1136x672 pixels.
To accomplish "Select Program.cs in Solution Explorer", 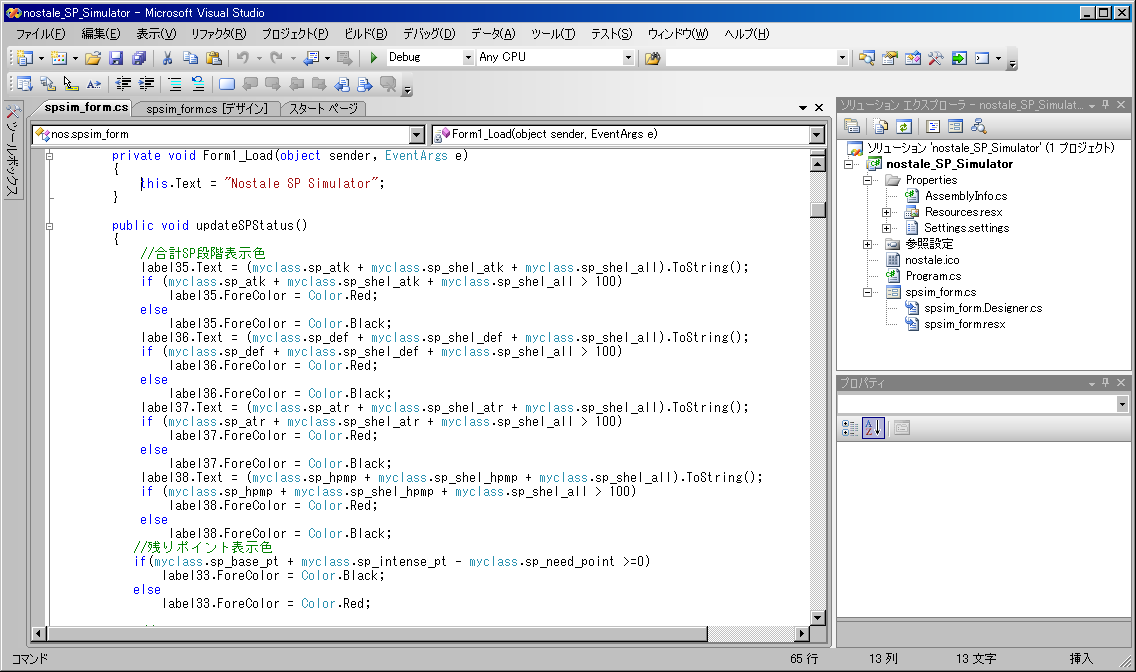I will 933,276.
